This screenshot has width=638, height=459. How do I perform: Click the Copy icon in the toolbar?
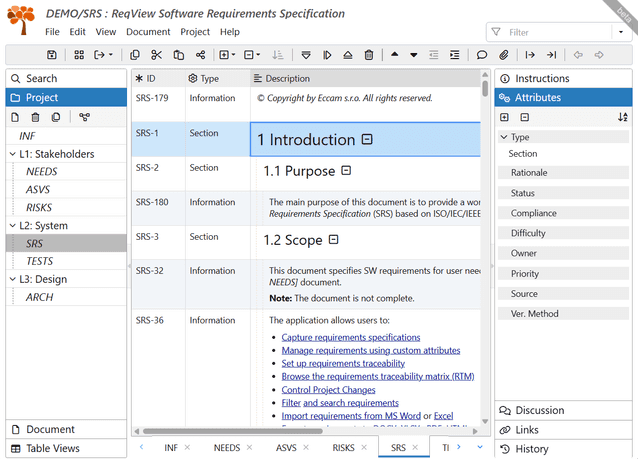tap(135, 55)
